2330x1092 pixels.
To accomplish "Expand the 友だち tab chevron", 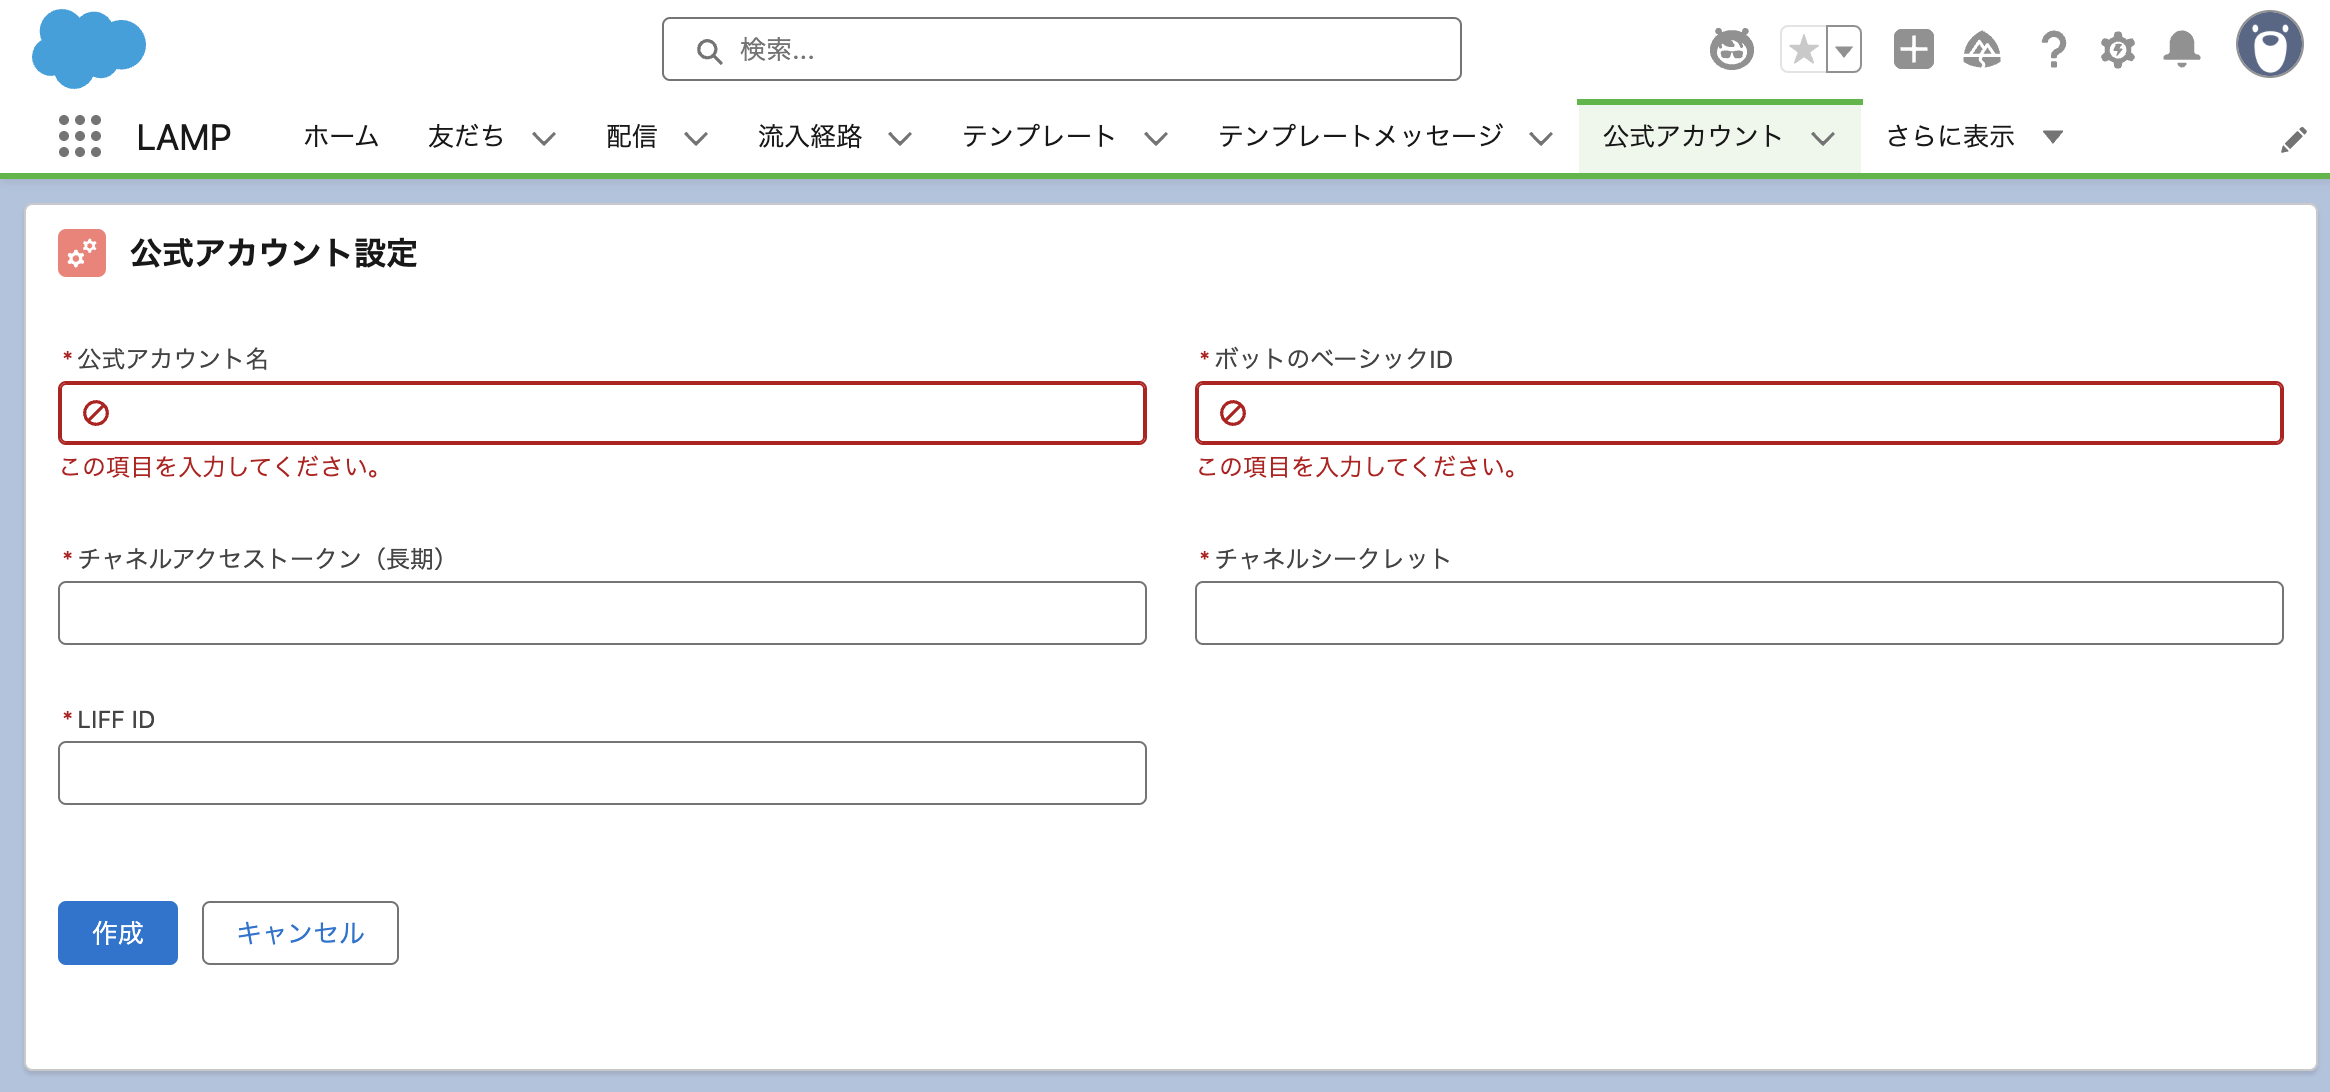I will pyautogui.click(x=544, y=138).
